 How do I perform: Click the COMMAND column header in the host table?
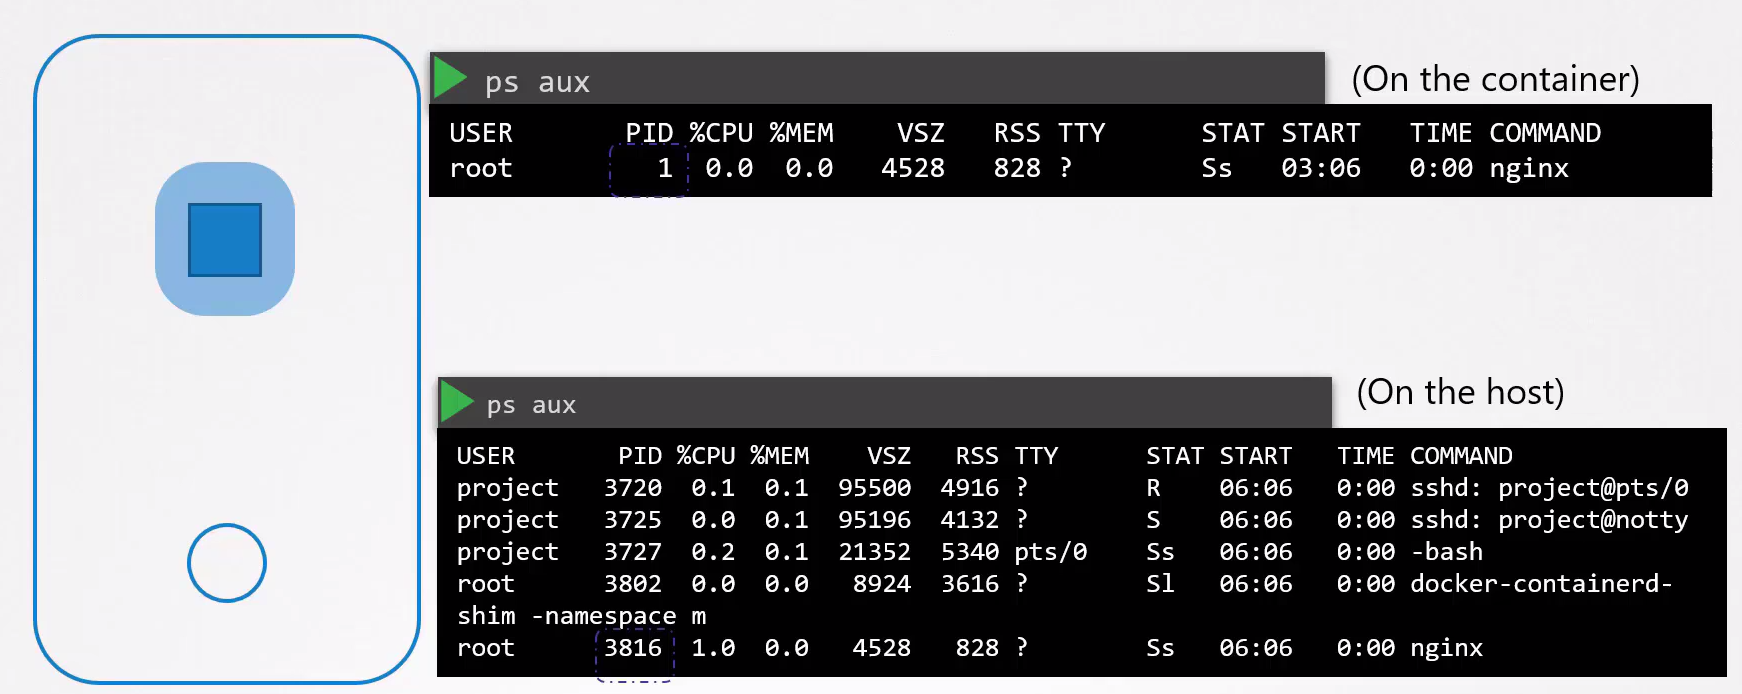pyautogui.click(x=1460, y=456)
